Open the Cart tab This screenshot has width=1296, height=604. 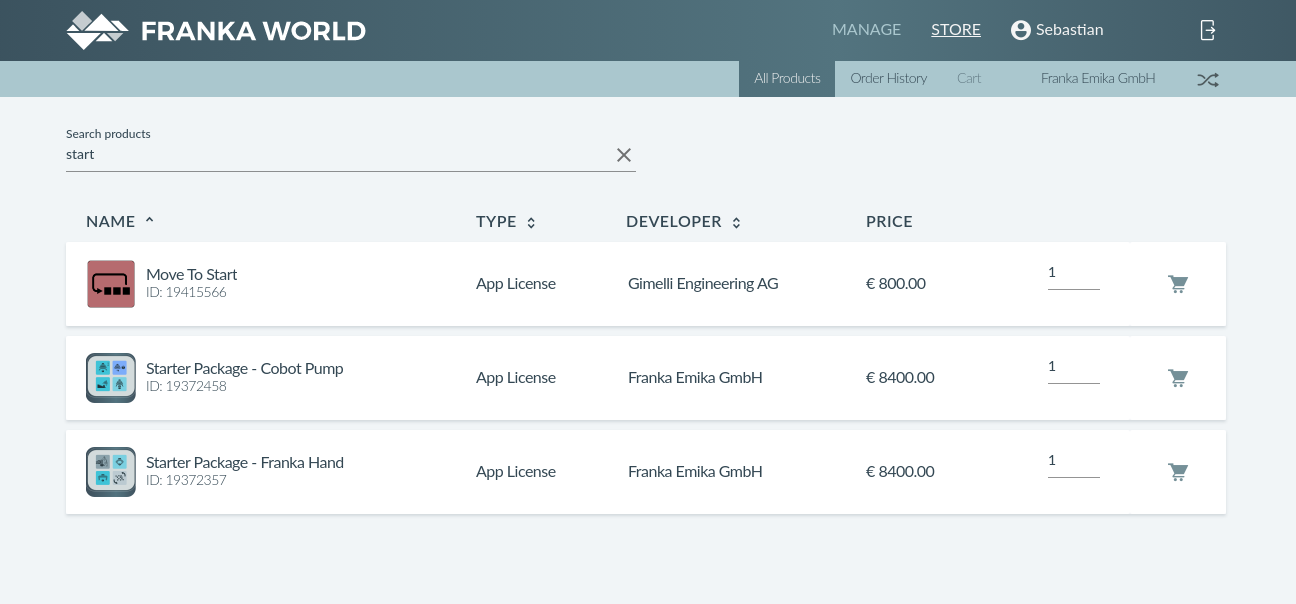[x=969, y=79]
